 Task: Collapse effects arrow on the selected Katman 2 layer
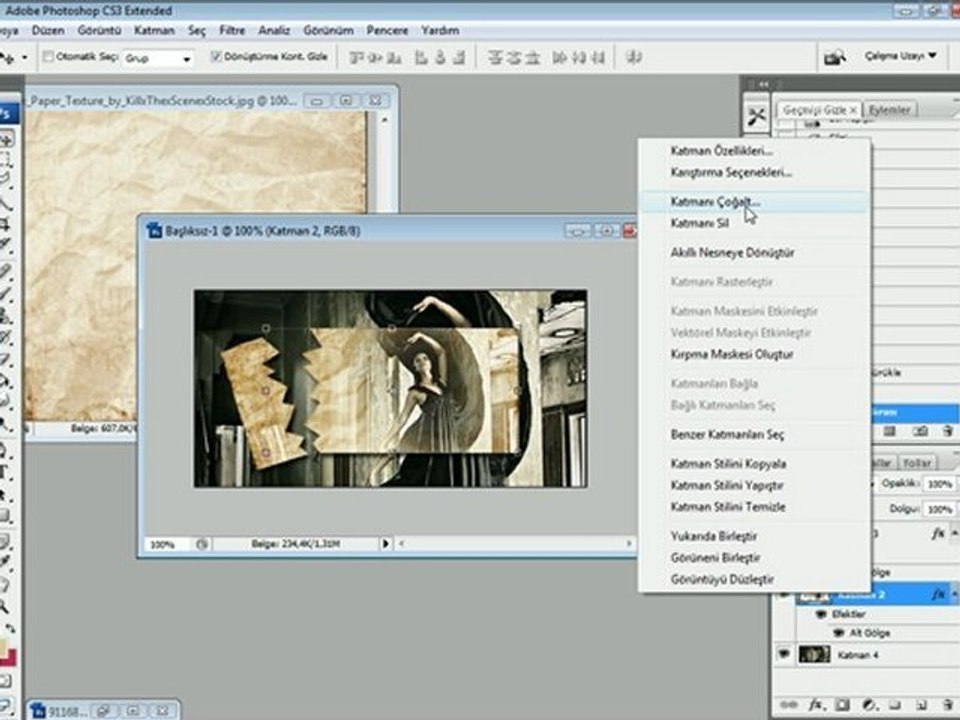coord(955,594)
